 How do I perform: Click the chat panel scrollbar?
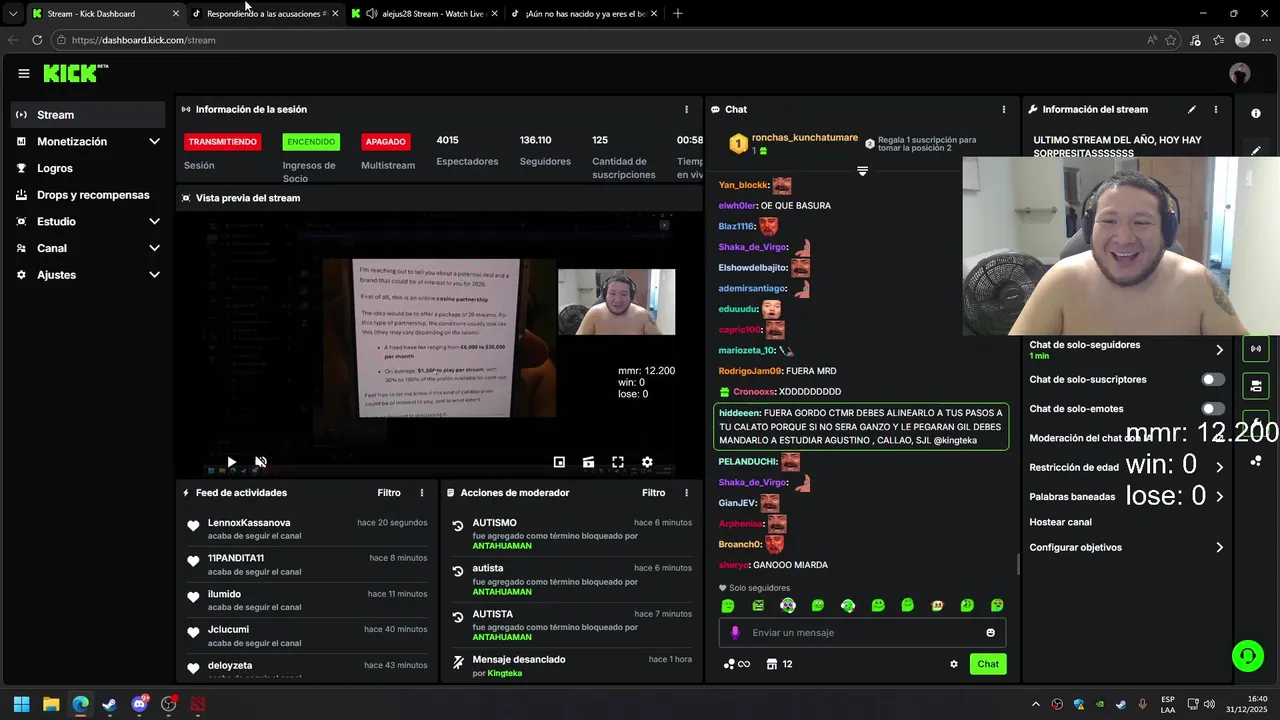[x=1018, y=564]
